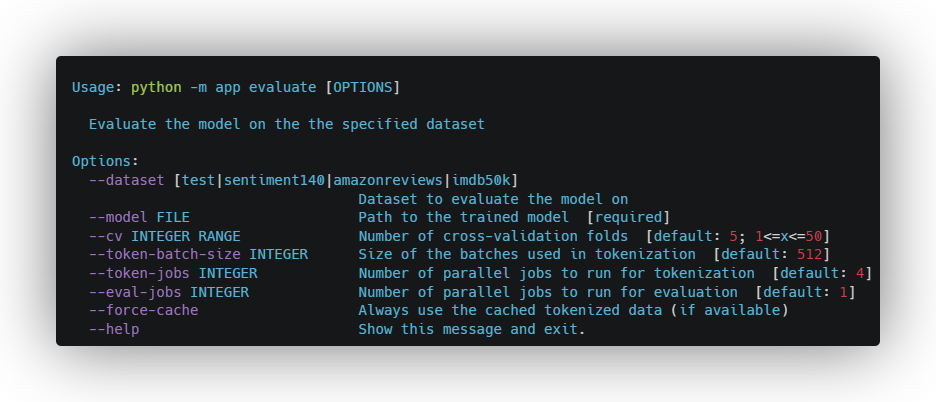
Task: Click the "1<=x<=50" range text
Action: tap(788, 236)
